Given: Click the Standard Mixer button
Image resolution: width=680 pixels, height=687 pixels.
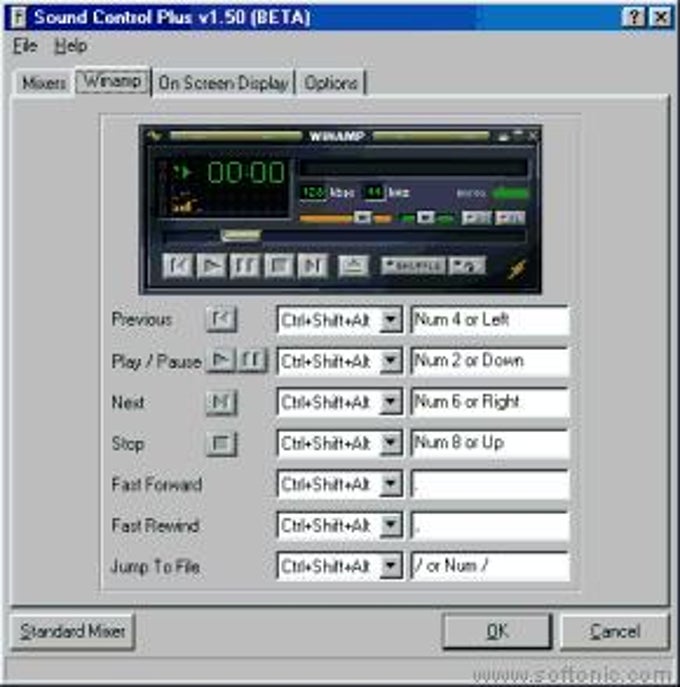Looking at the screenshot, I should point(72,631).
